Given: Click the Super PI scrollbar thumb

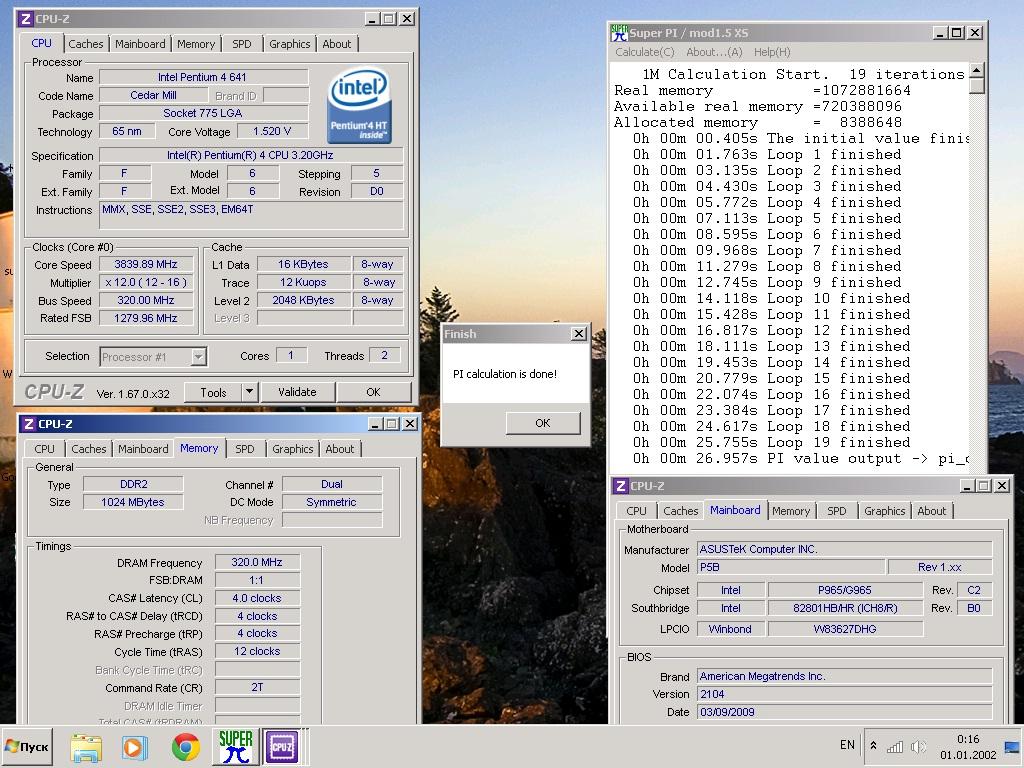Looking at the screenshot, I should click(976, 86).
